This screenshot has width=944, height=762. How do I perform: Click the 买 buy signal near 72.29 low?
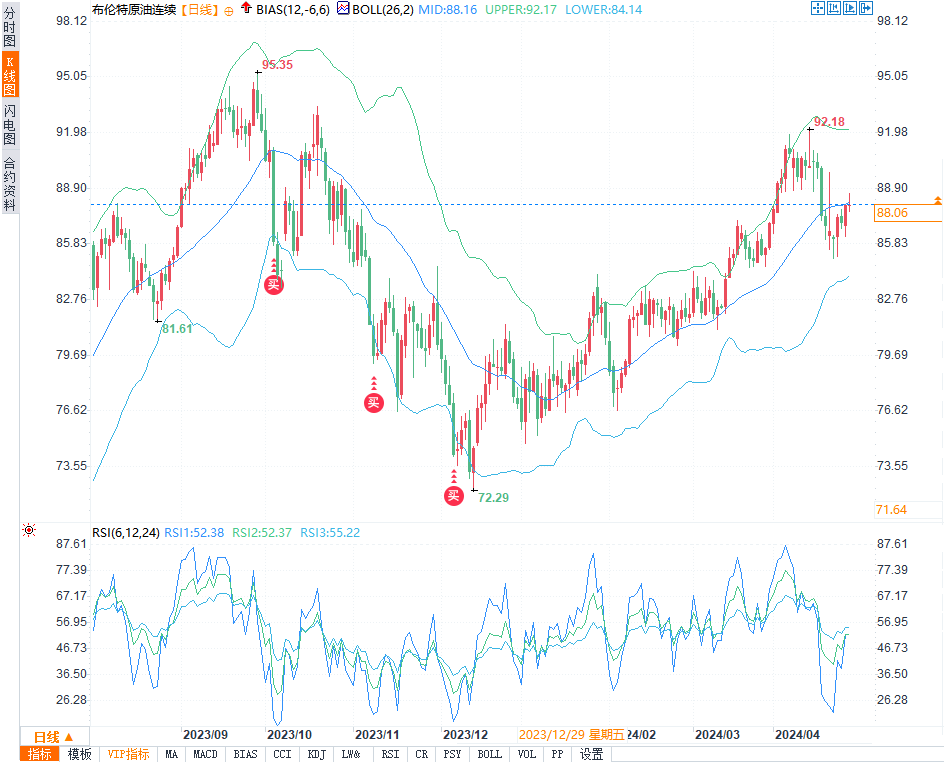[x=453, y=494]
